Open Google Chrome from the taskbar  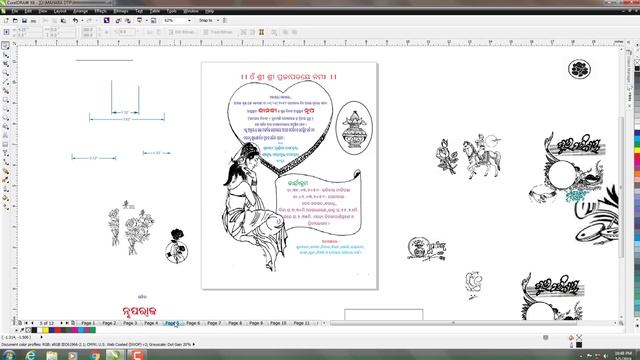tap(94, 355)
